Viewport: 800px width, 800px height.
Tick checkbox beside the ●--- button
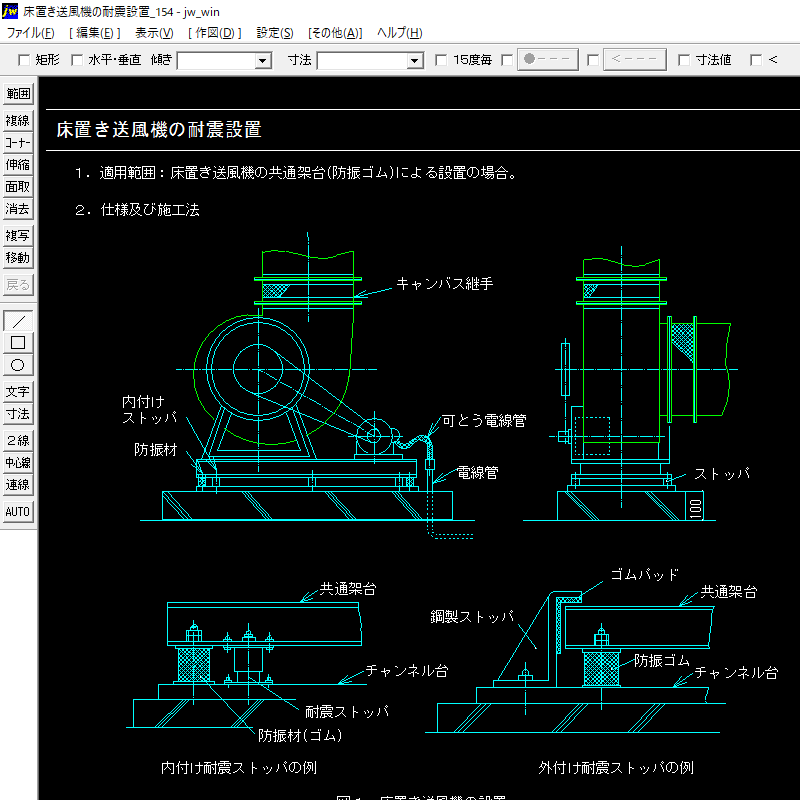click(507, 60)
